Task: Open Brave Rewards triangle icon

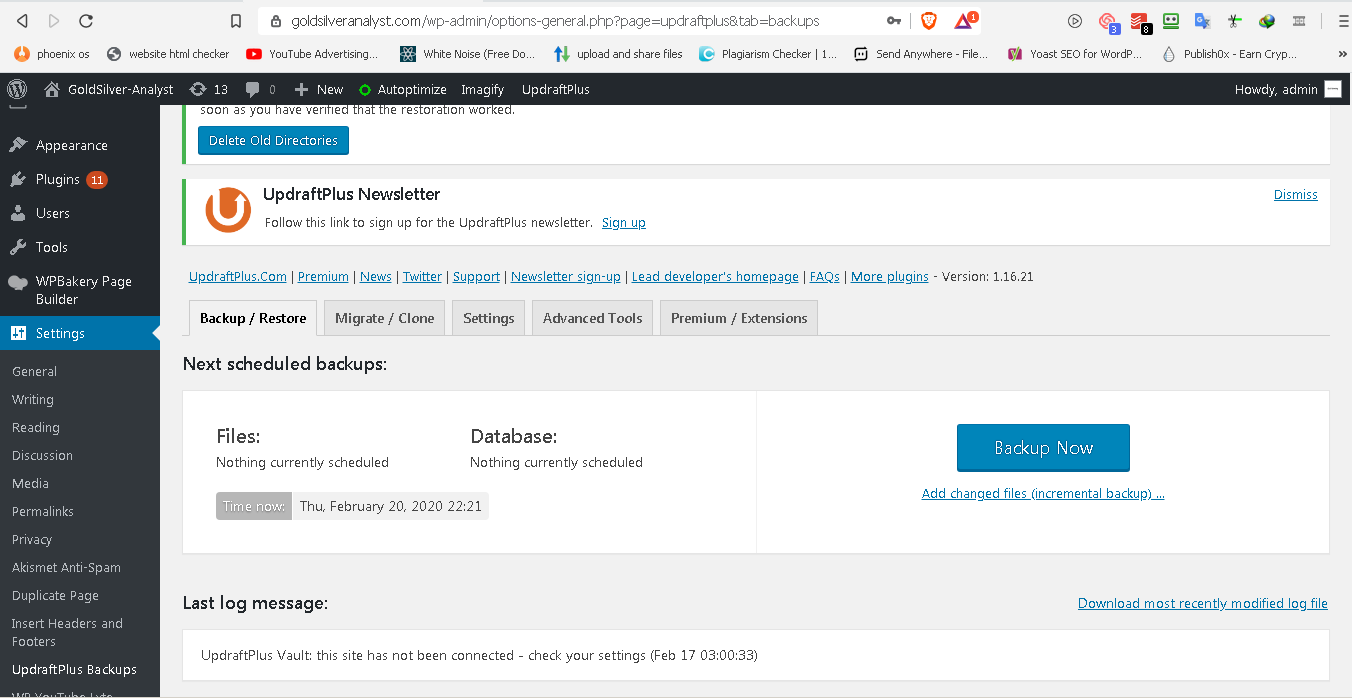Action: click(x=963, y=20)
